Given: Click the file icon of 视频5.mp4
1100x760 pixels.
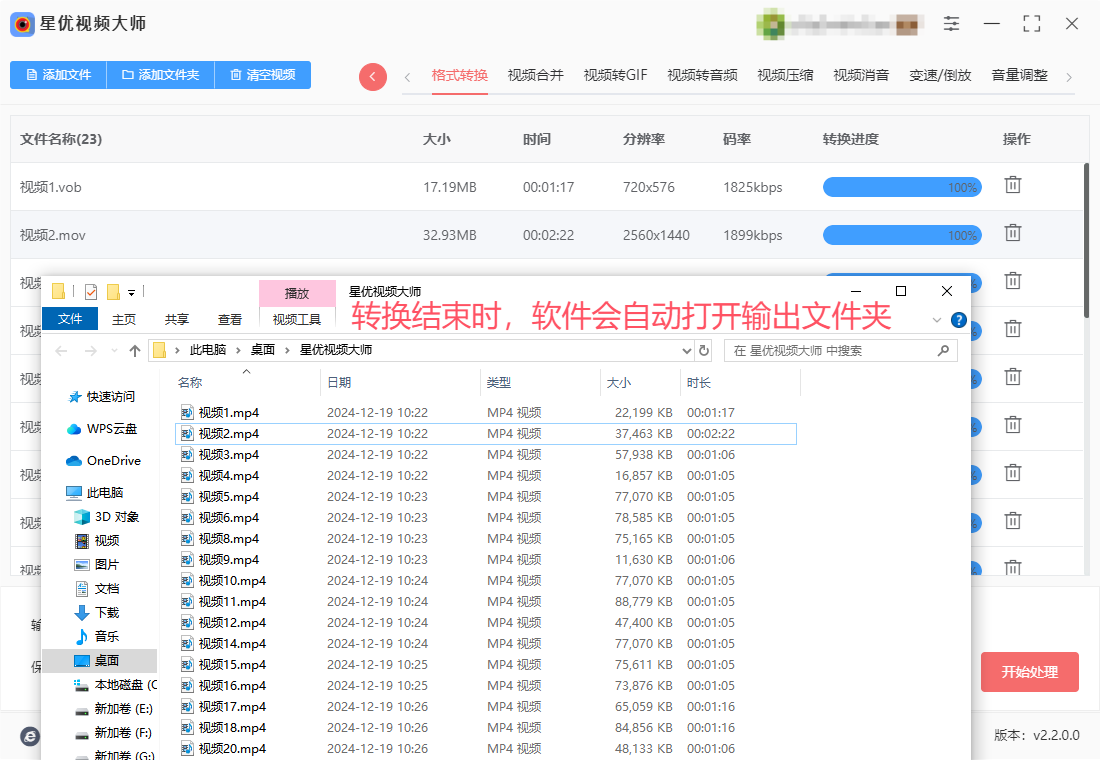Looking at the screenshot, I should [187, 497].
